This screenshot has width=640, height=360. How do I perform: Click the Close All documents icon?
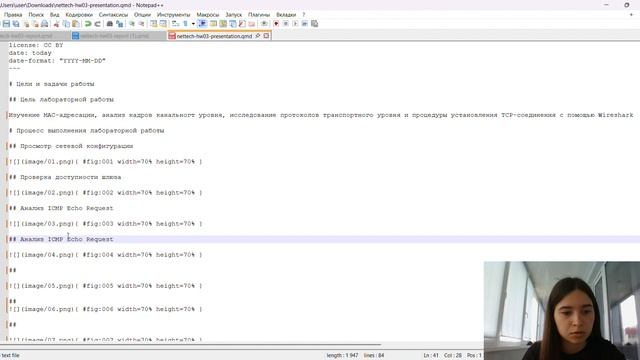(x=36, y=24)
